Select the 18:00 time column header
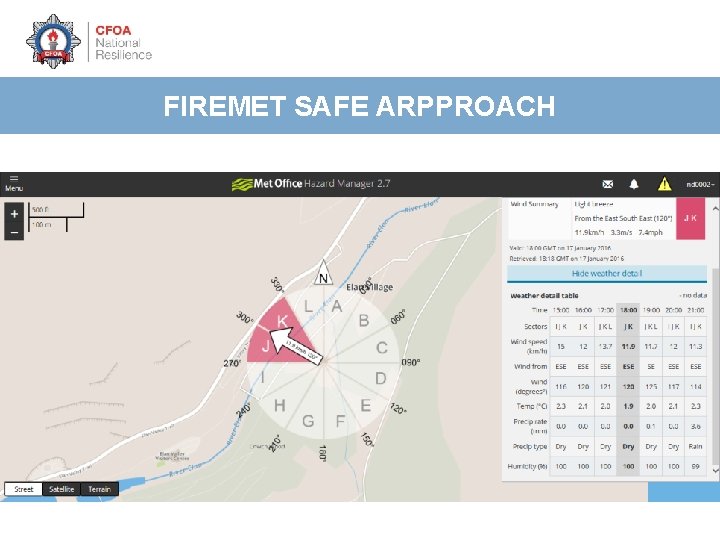Viewport: 720px width, 540px height. [x=628, y=310]
